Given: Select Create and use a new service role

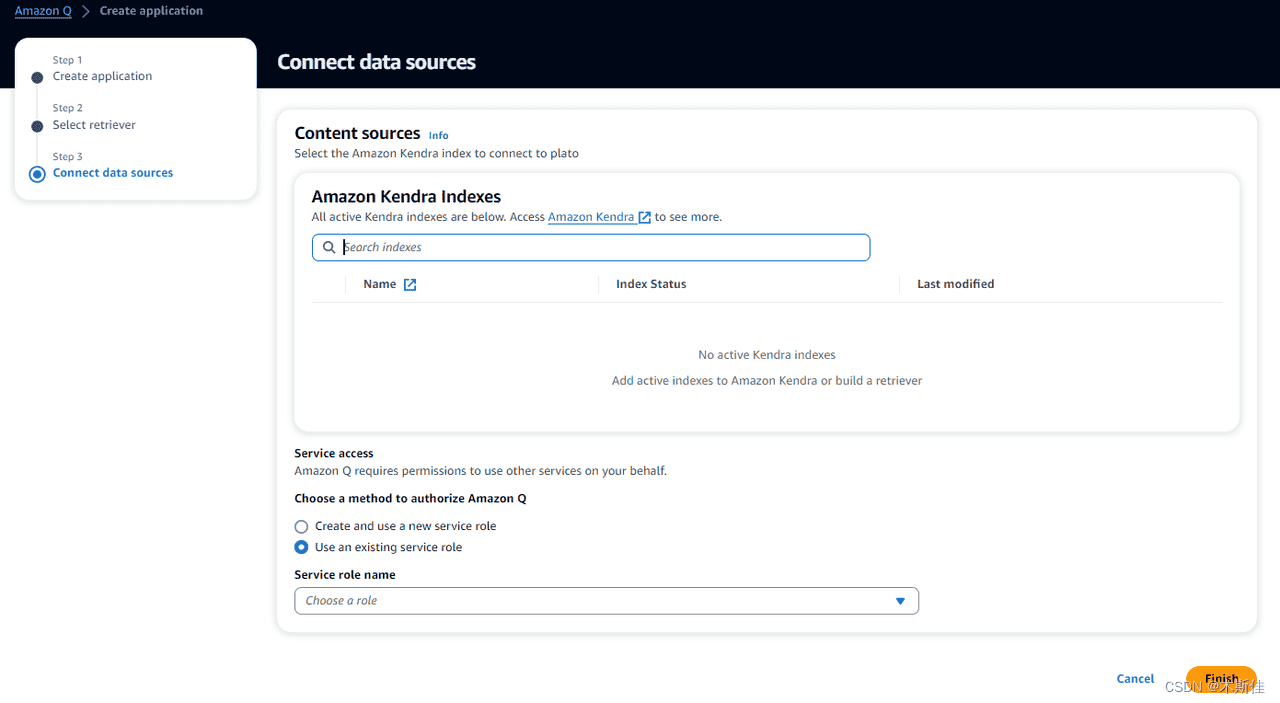Looking at the screenshot, I should [x=301, y=526].
